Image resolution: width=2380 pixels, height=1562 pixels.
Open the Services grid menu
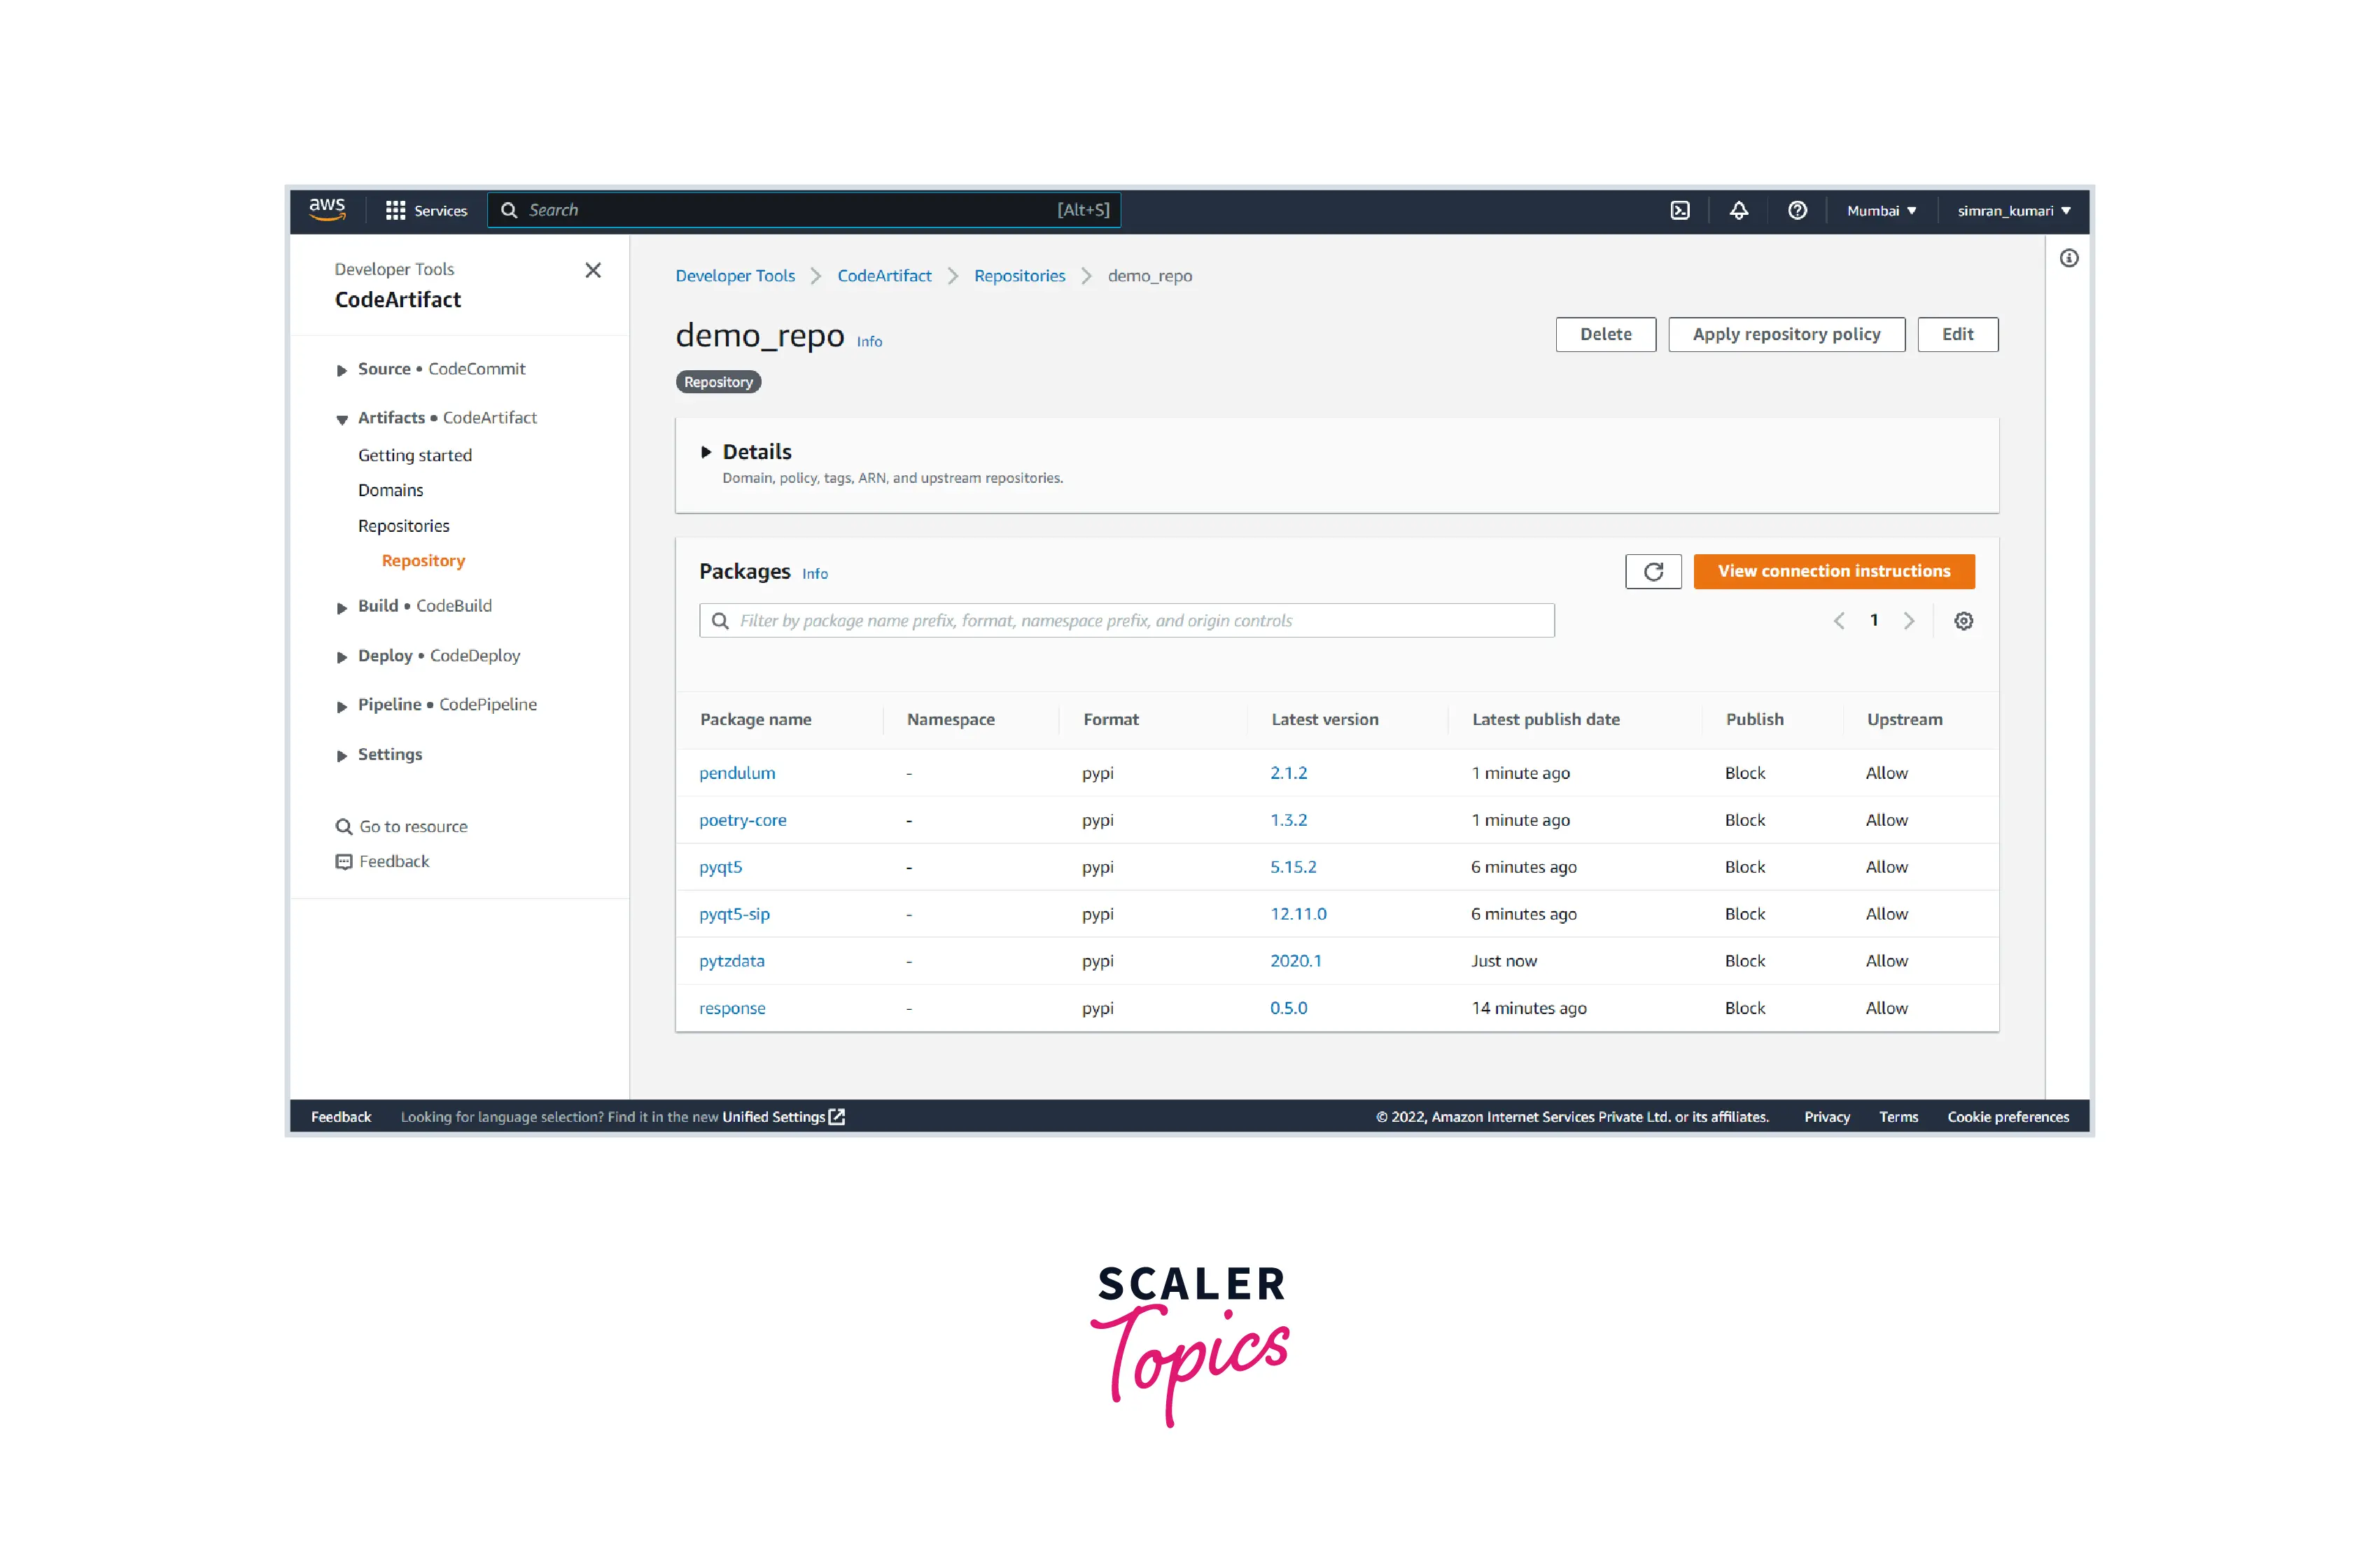[x=426, y=210]
